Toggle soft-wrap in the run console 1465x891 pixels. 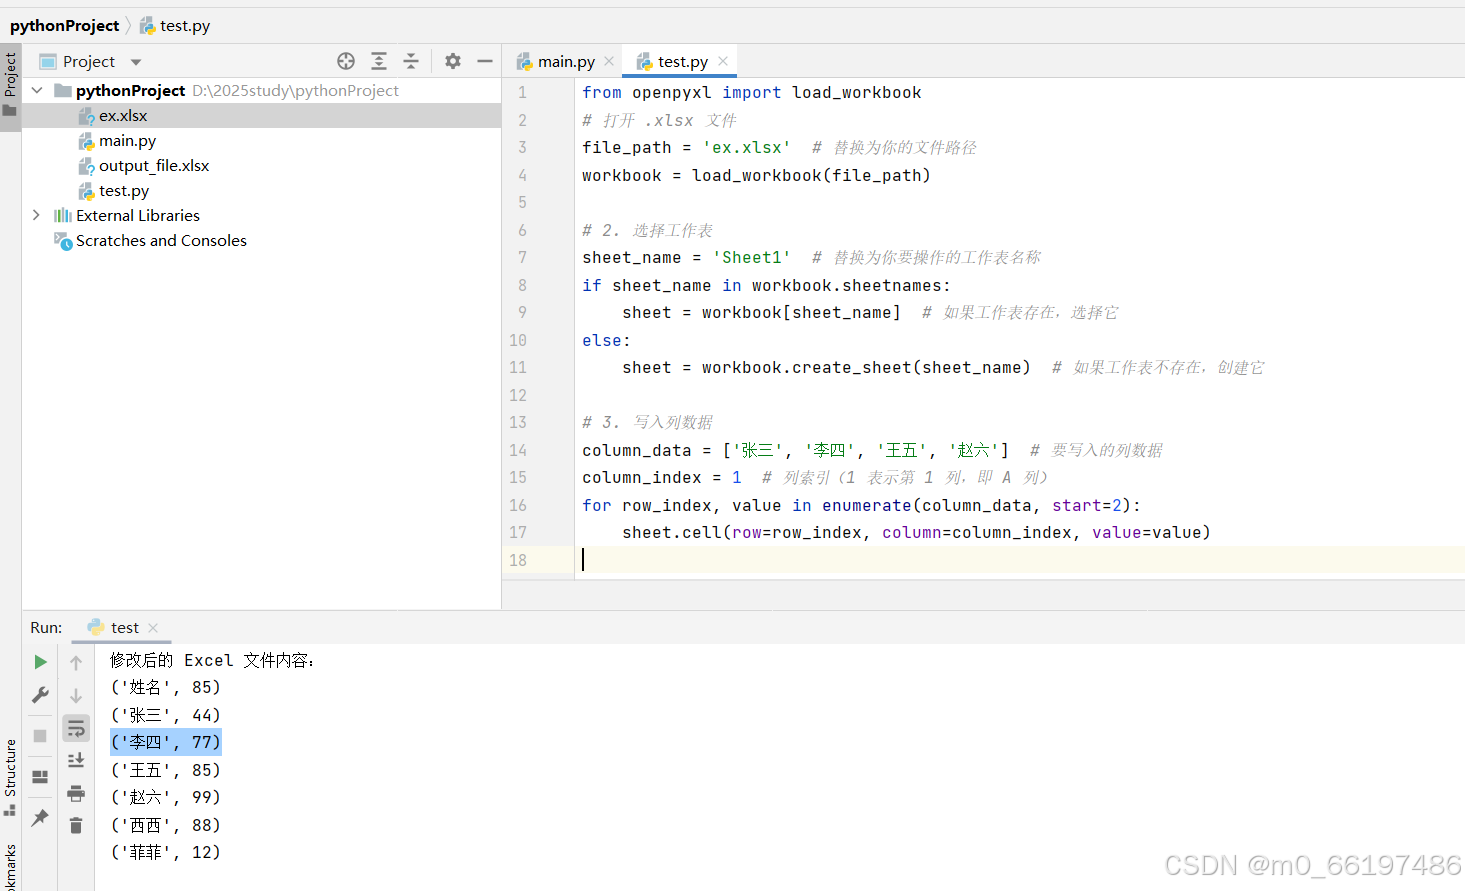76,728
